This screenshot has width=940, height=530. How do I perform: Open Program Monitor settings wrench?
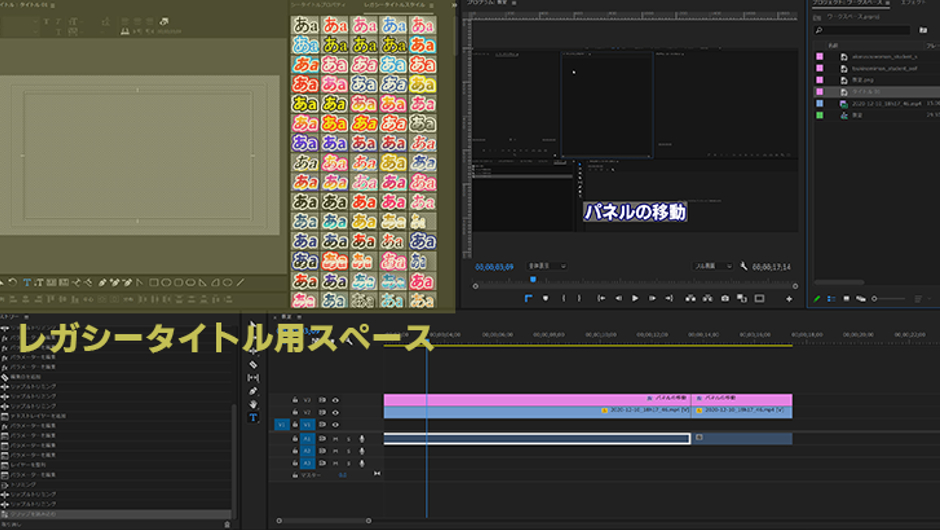point(743,266)
